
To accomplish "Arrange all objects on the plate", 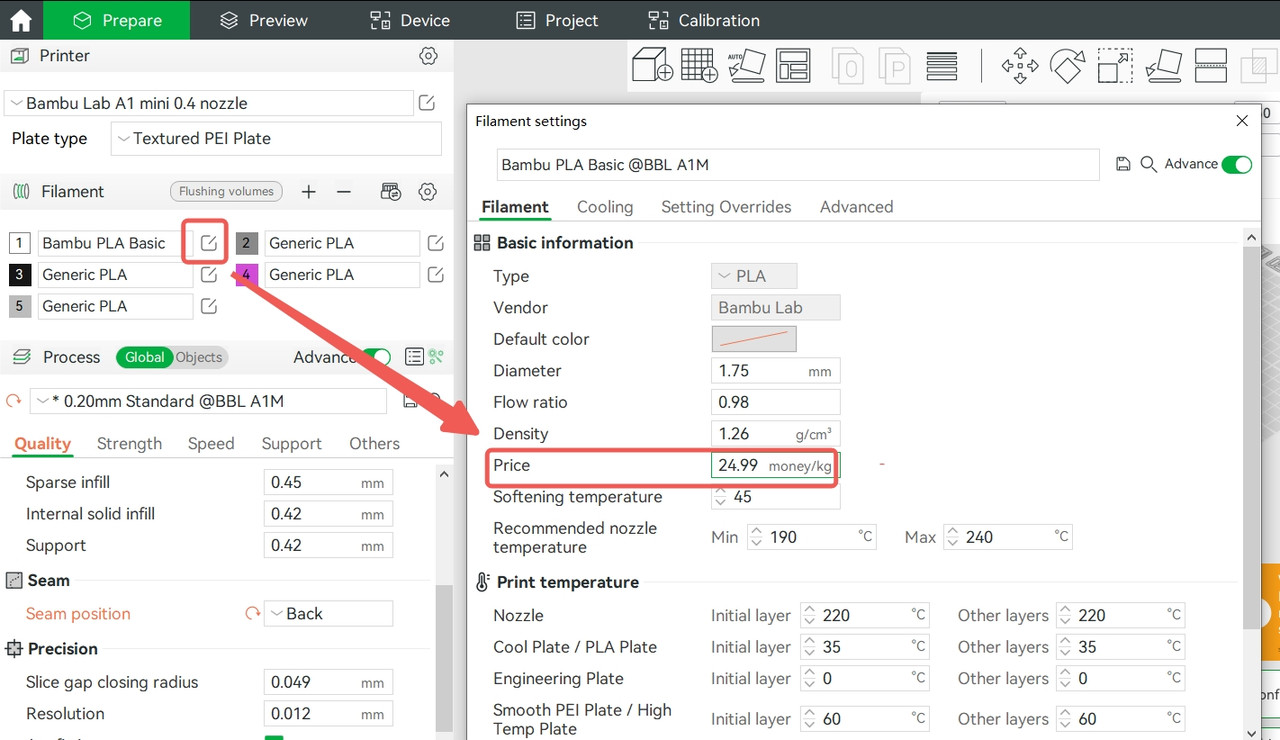I will click(793, 66).
